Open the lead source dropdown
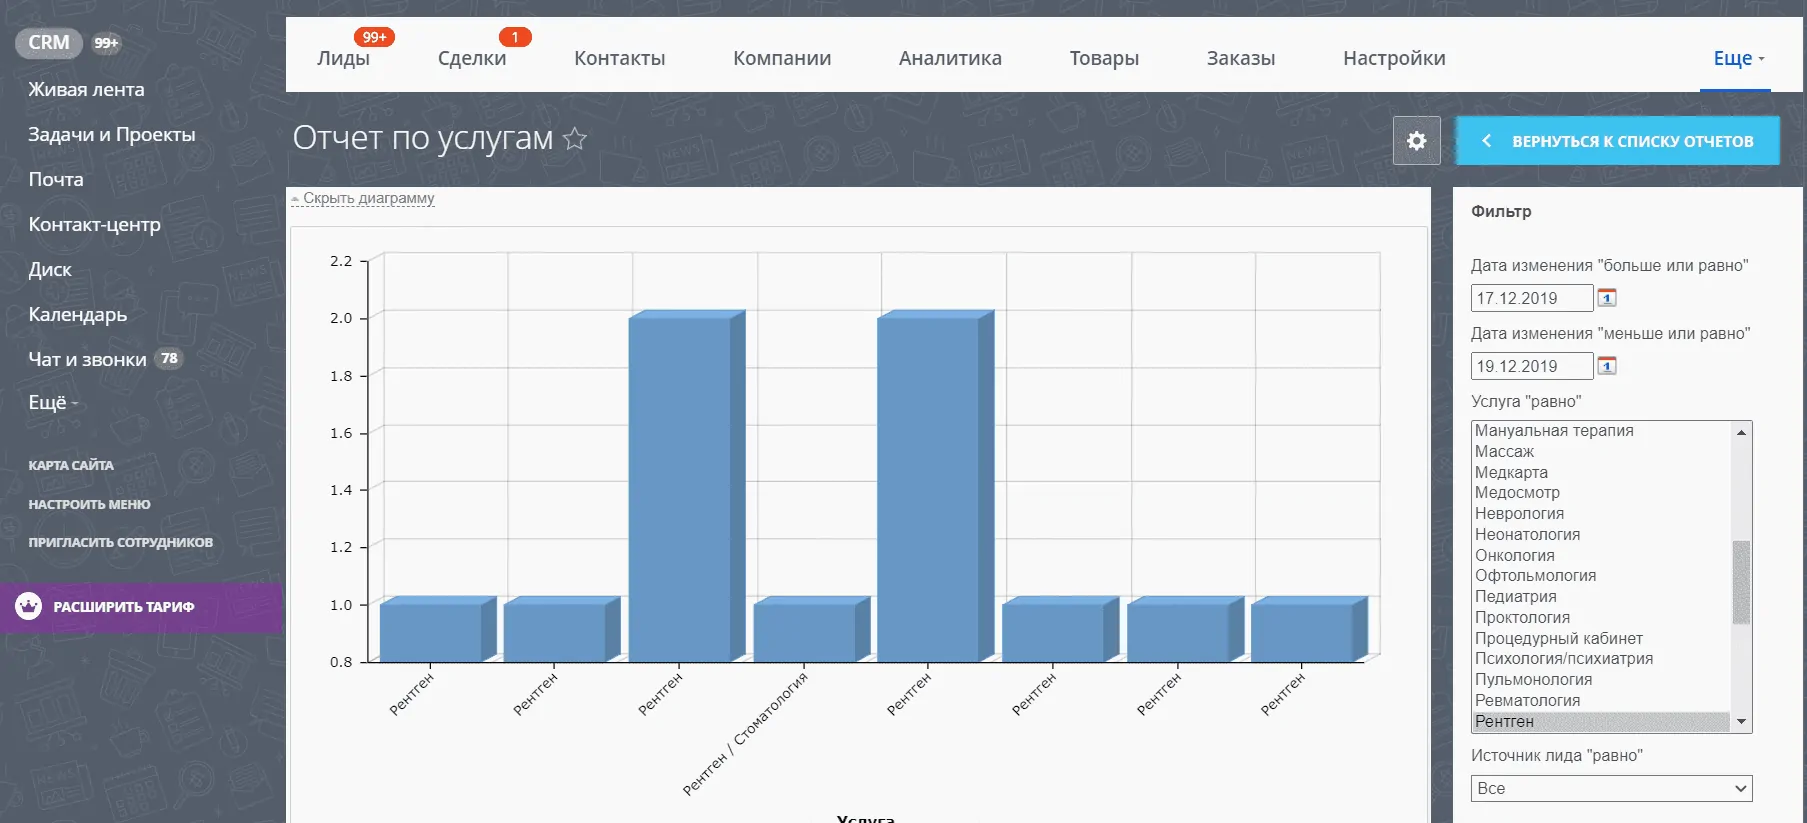The width and height of the screenshot is (1807, 823). [1611, 788]
